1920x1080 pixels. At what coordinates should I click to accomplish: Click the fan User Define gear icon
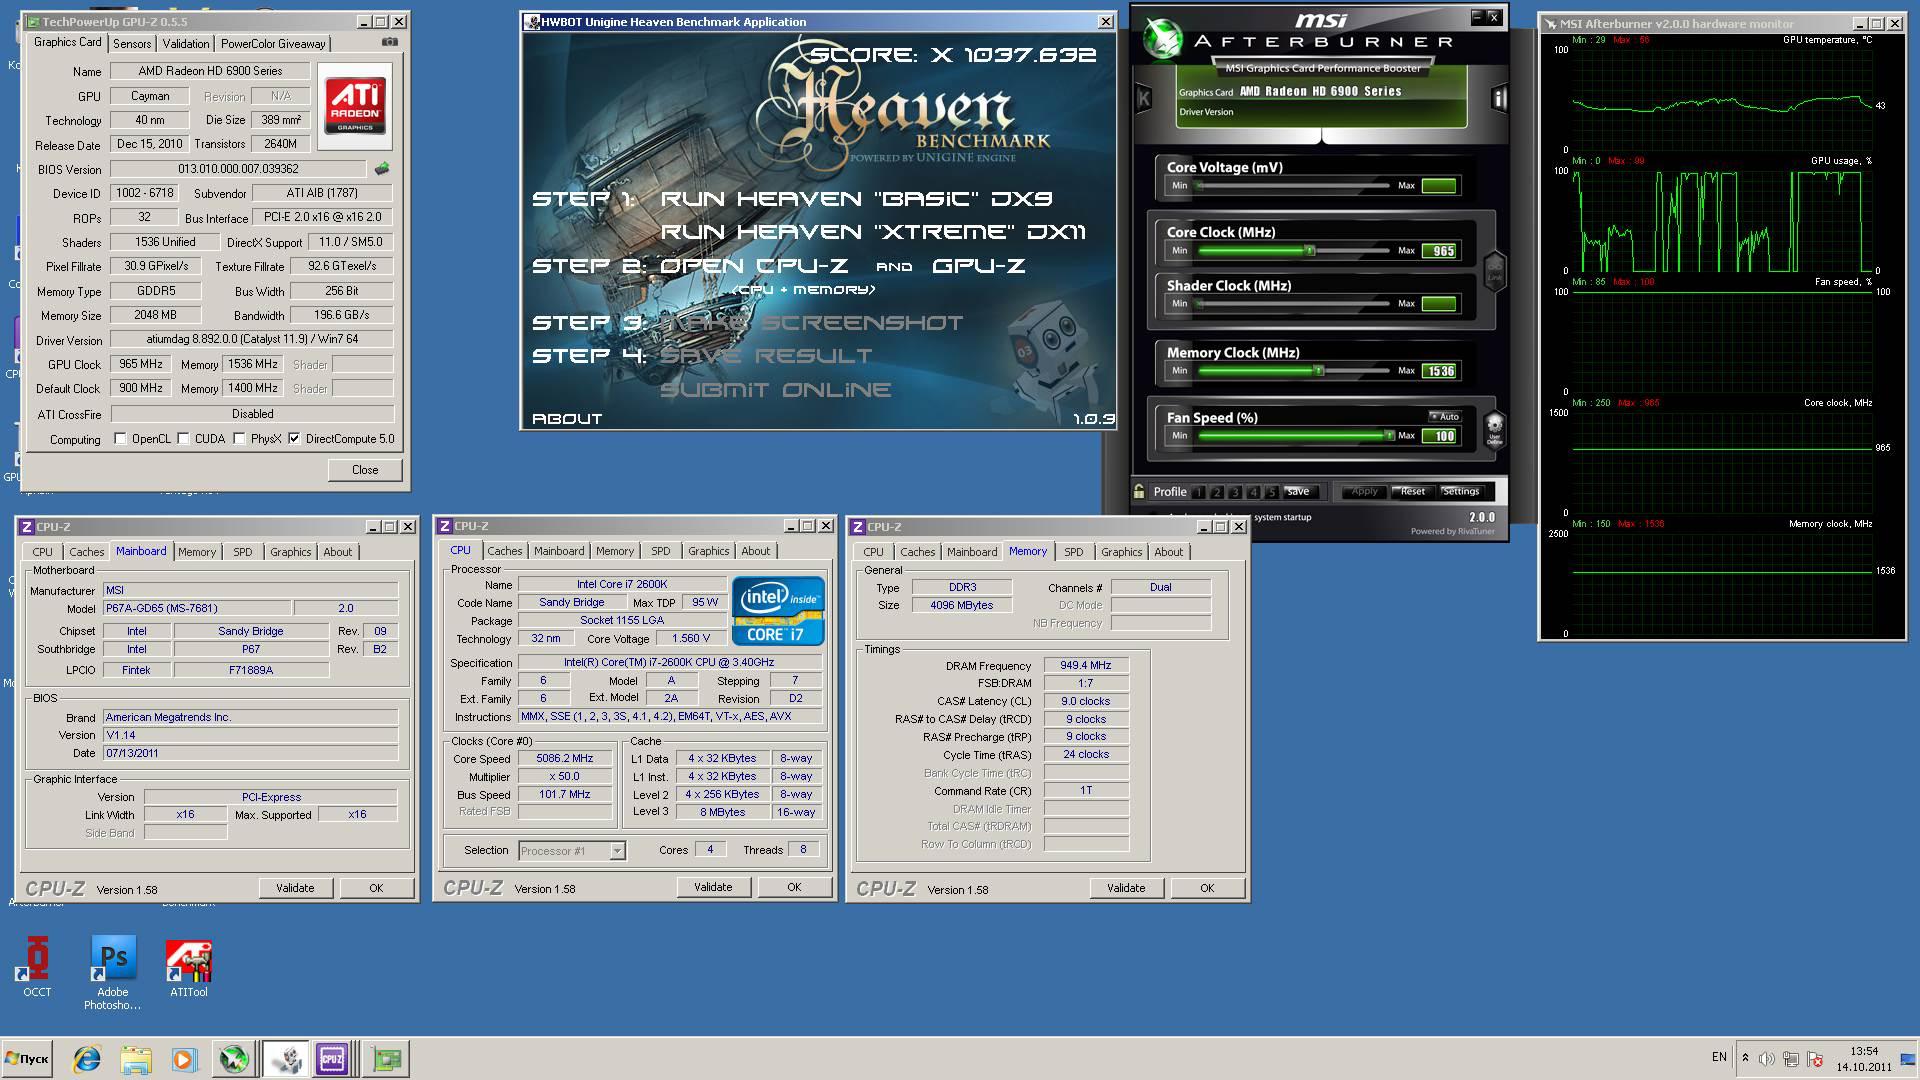[1494, 429]
